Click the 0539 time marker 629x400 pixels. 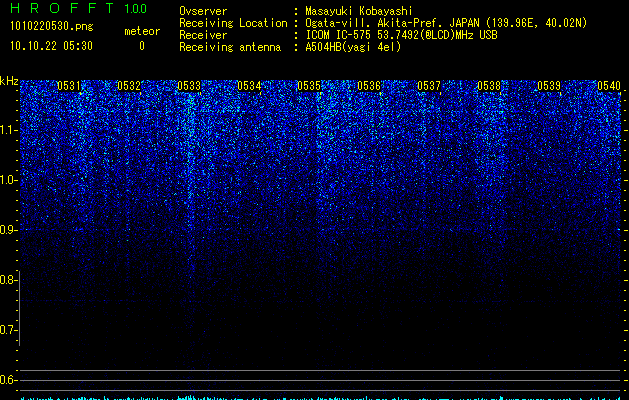[549, 86]
